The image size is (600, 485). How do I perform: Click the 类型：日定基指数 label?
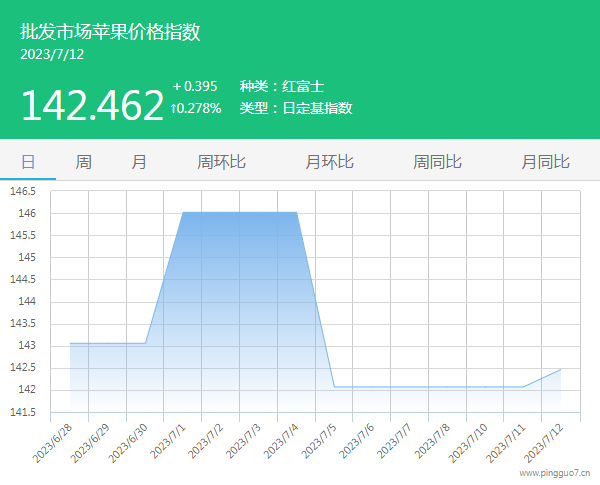(296, 108)
